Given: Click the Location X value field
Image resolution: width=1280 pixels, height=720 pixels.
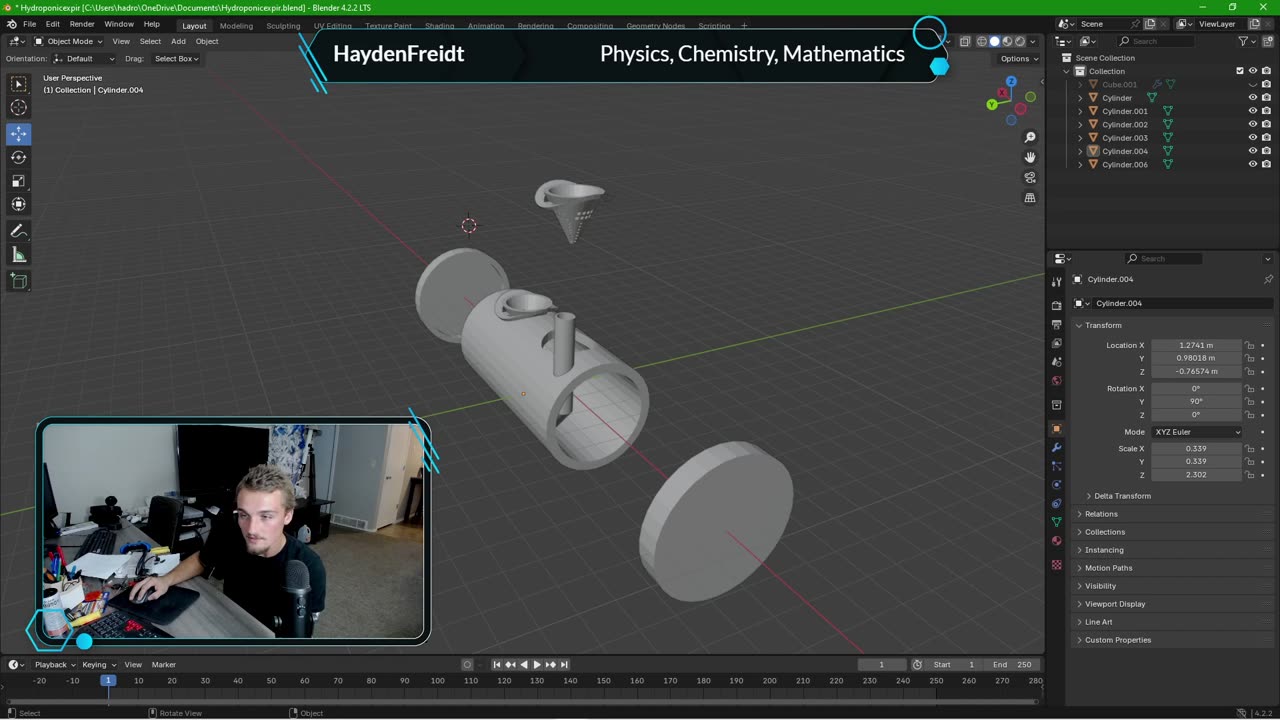Looking at the screenshot, I should tap(1196, 345).
